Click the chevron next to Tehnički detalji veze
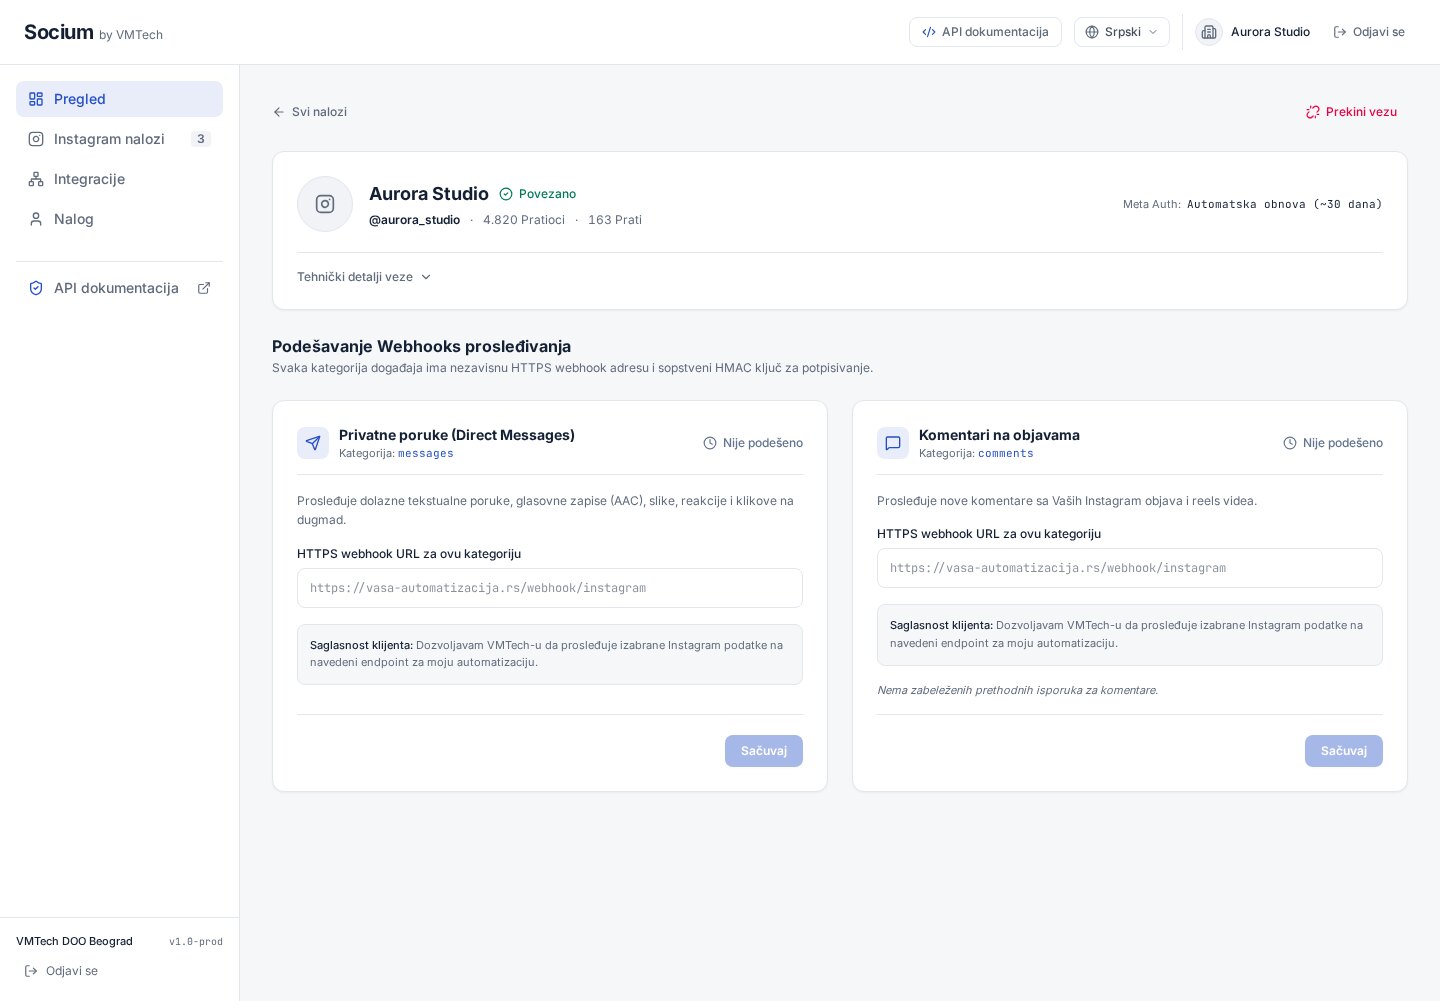Image resolution: width=1440 pixels, height=1001 pixels. [426, 277]
